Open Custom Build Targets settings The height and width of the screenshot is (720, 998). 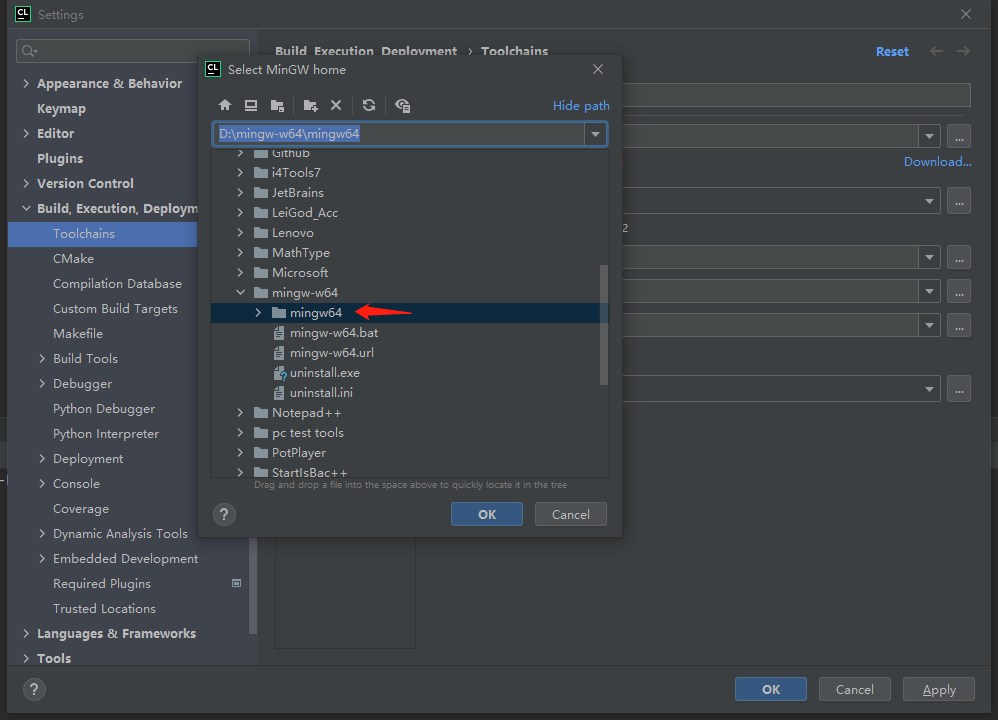115,309
